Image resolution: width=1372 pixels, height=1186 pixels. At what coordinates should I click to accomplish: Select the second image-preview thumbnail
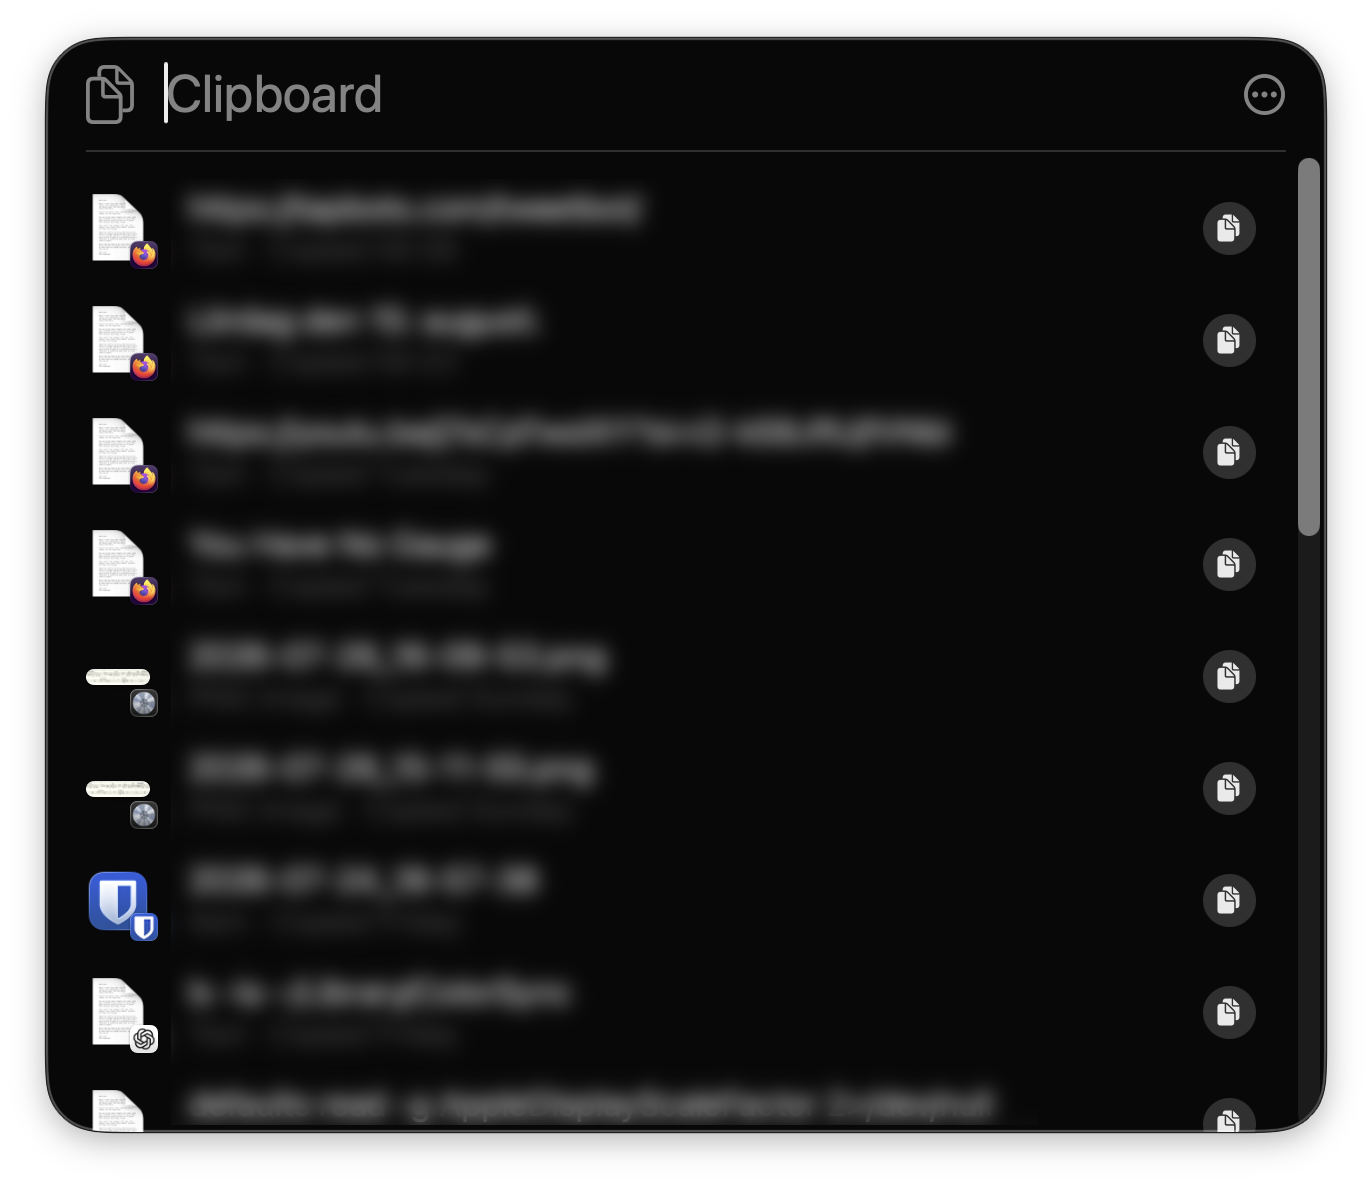[119, 796]
